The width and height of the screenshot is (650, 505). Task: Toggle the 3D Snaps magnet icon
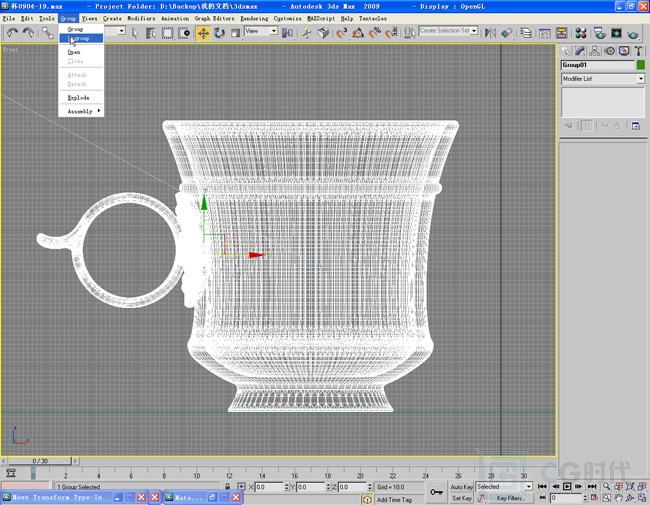341,33
